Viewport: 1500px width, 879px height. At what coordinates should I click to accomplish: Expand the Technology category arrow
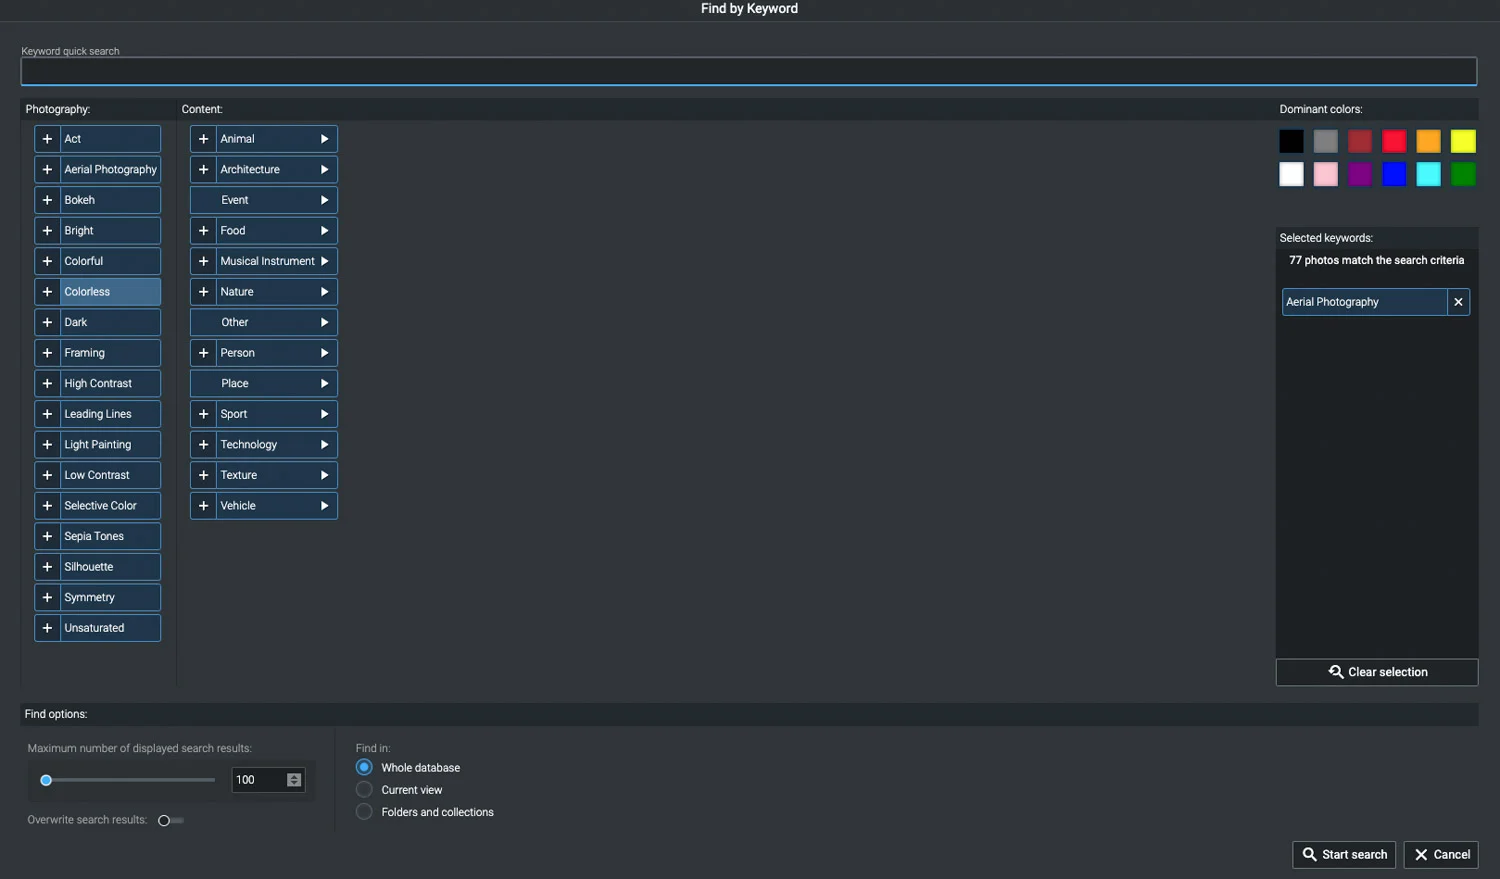click(x=324, y=445)
